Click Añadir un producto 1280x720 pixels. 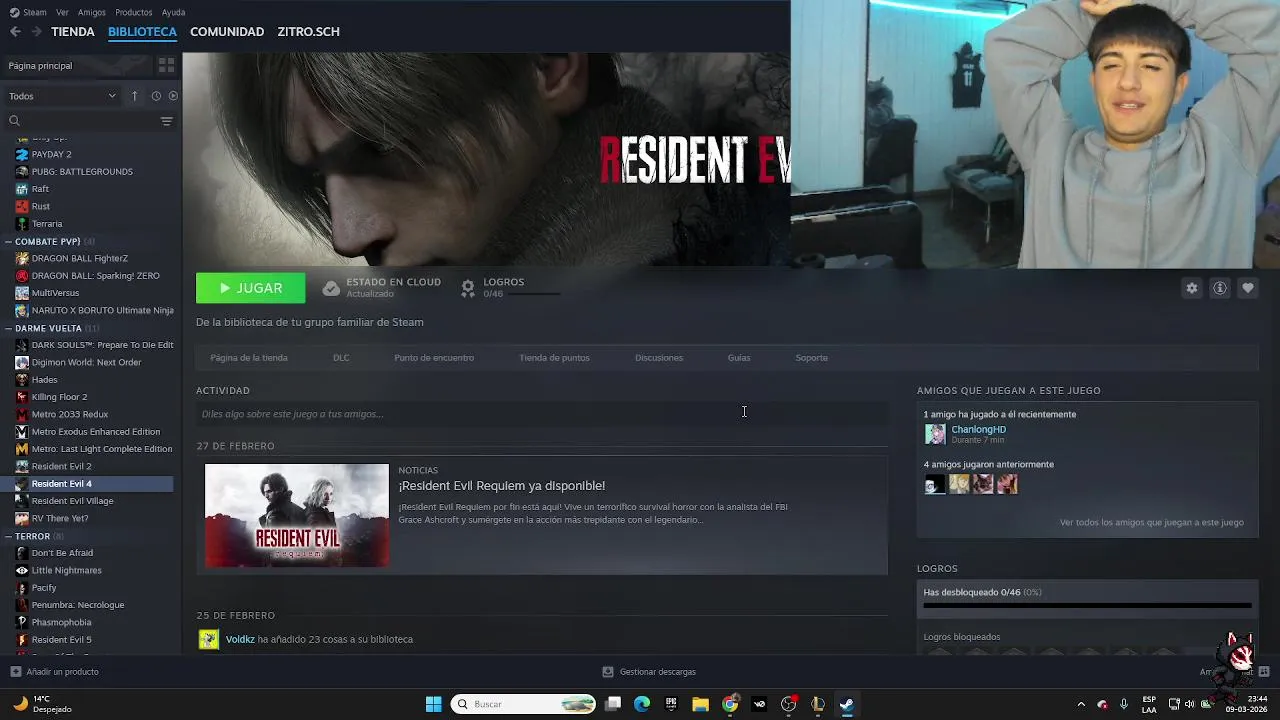coord(62,672)
